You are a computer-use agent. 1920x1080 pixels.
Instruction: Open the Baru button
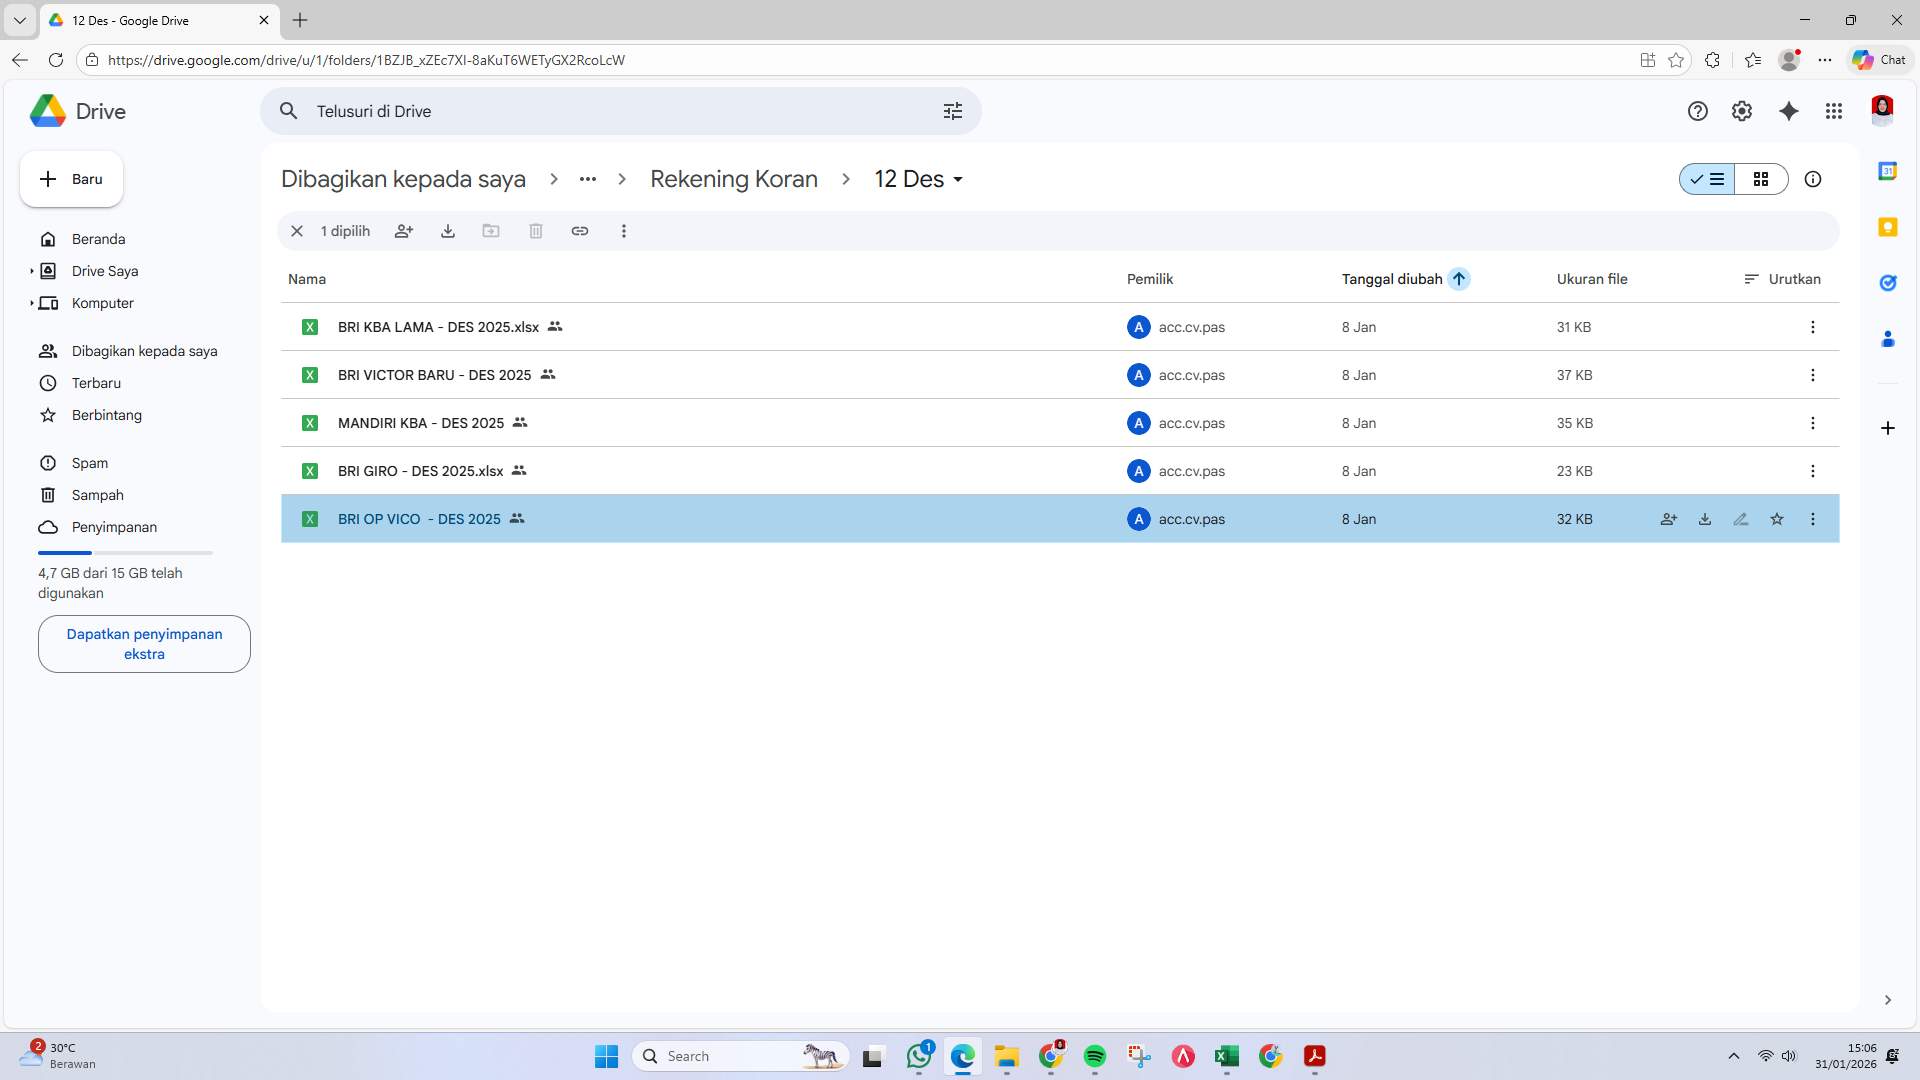point(70,179)
